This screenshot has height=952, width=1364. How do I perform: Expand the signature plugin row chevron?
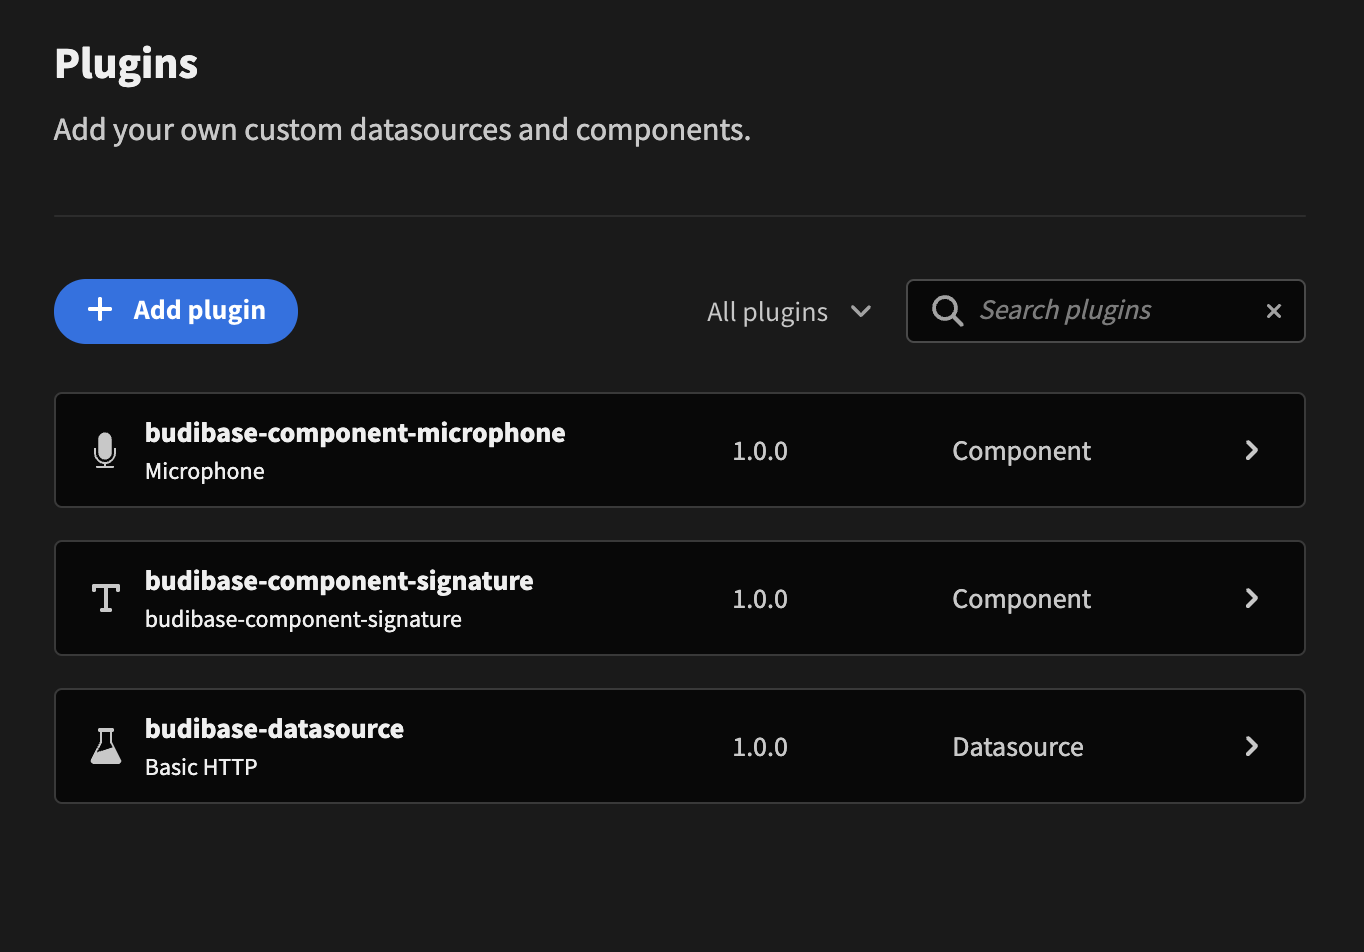(x=1251, y=599)
